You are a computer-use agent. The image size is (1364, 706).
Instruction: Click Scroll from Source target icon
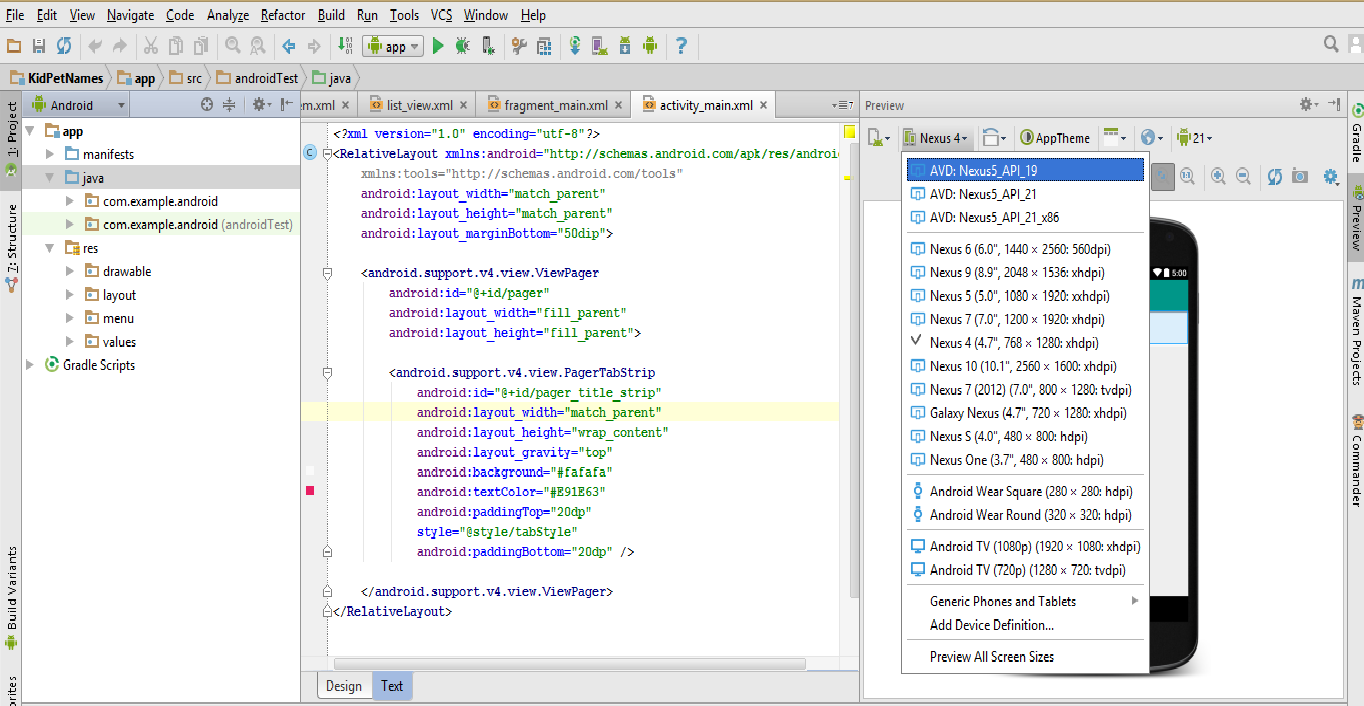[207, 104]
